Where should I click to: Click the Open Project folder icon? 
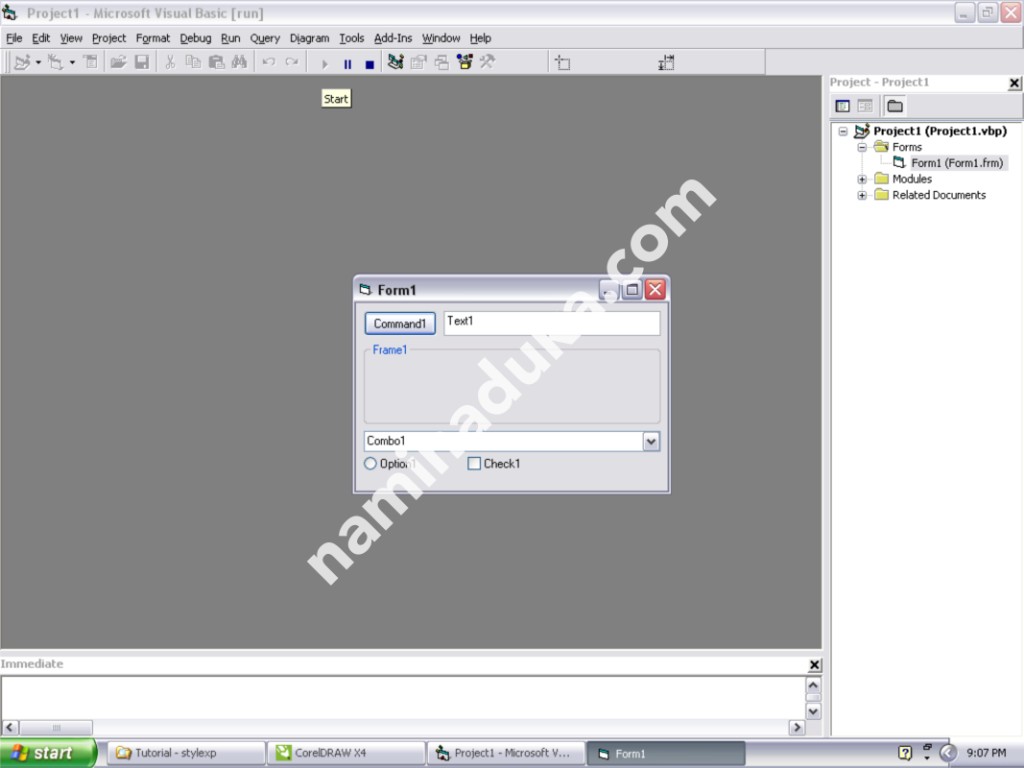(x=118, y=62)
